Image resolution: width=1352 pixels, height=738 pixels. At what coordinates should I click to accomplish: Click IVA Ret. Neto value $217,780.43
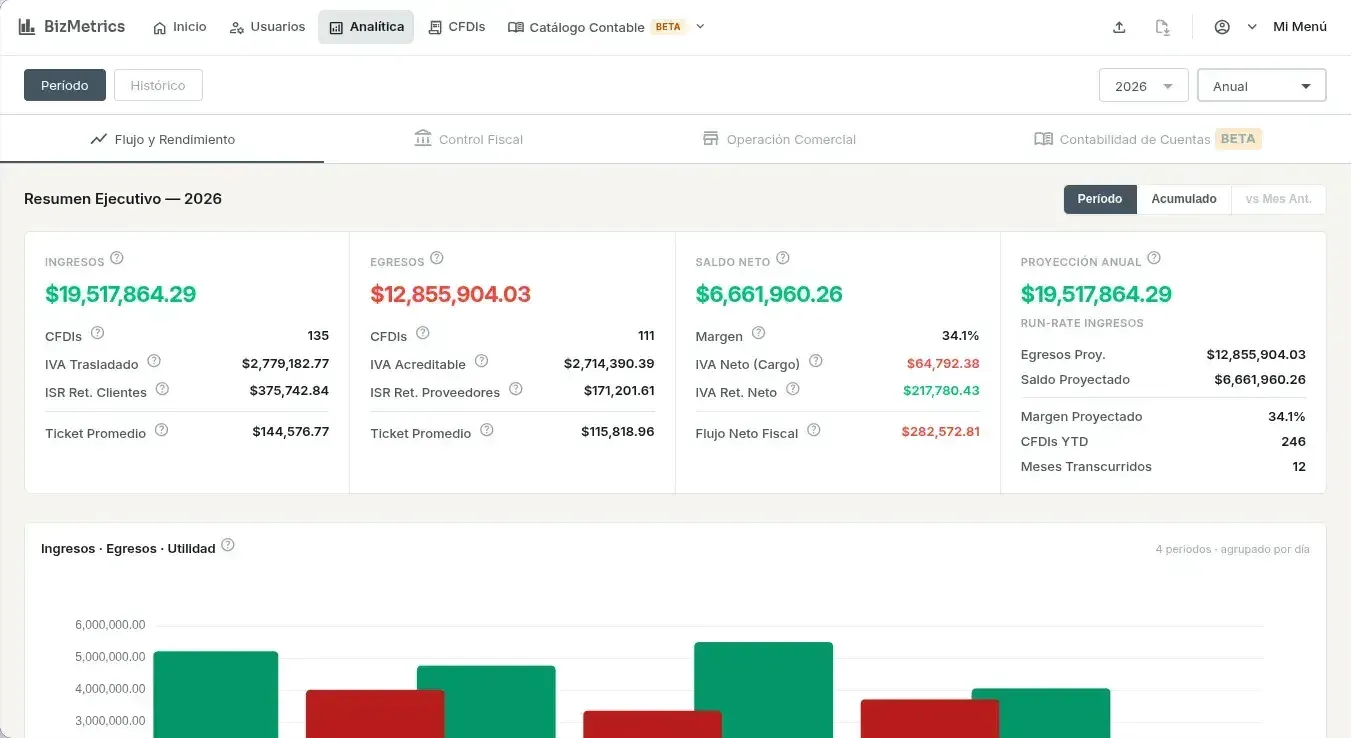pyautogui.click(x=941, y=391)
